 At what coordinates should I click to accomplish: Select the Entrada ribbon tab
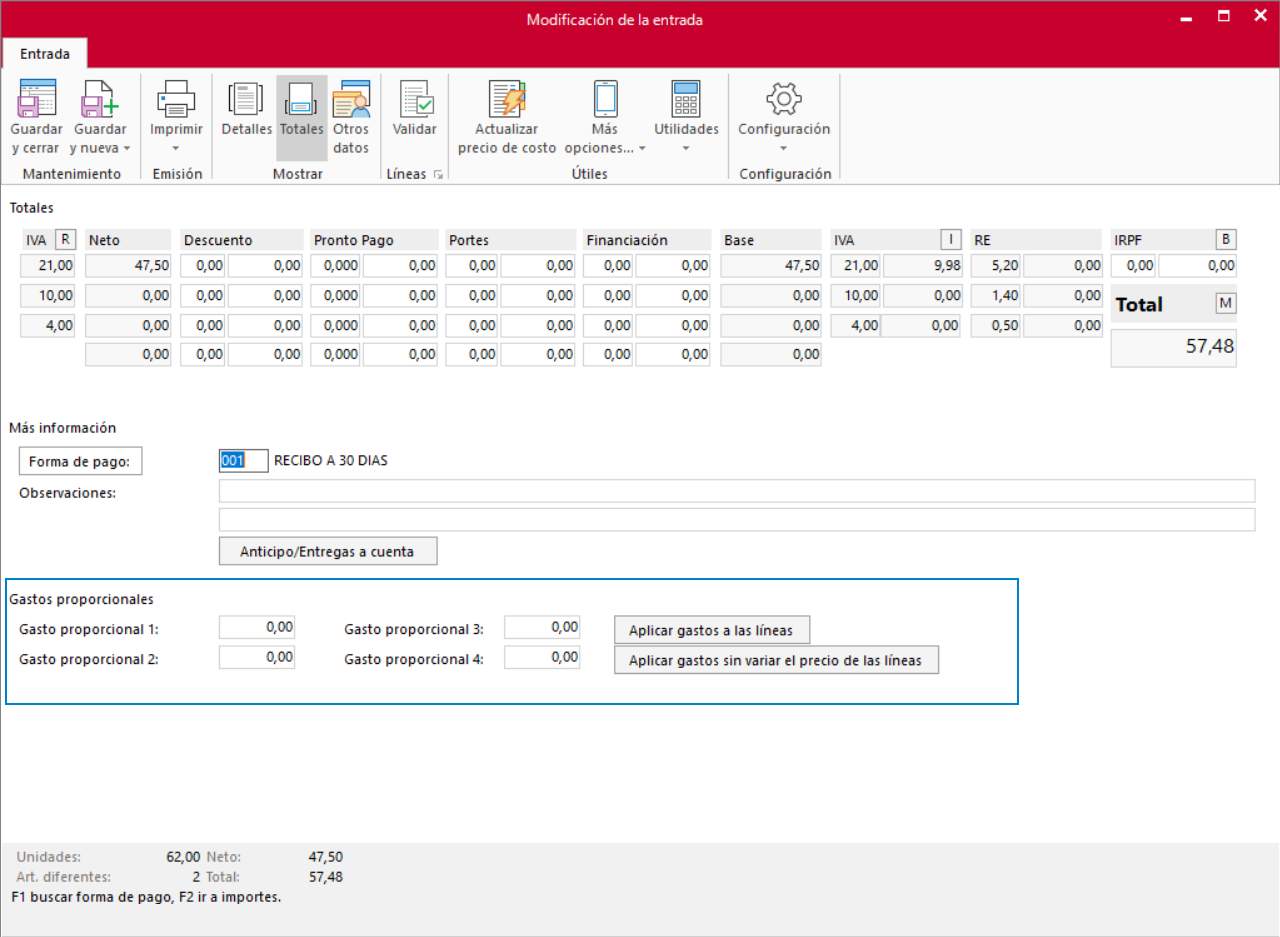[45, 54]
